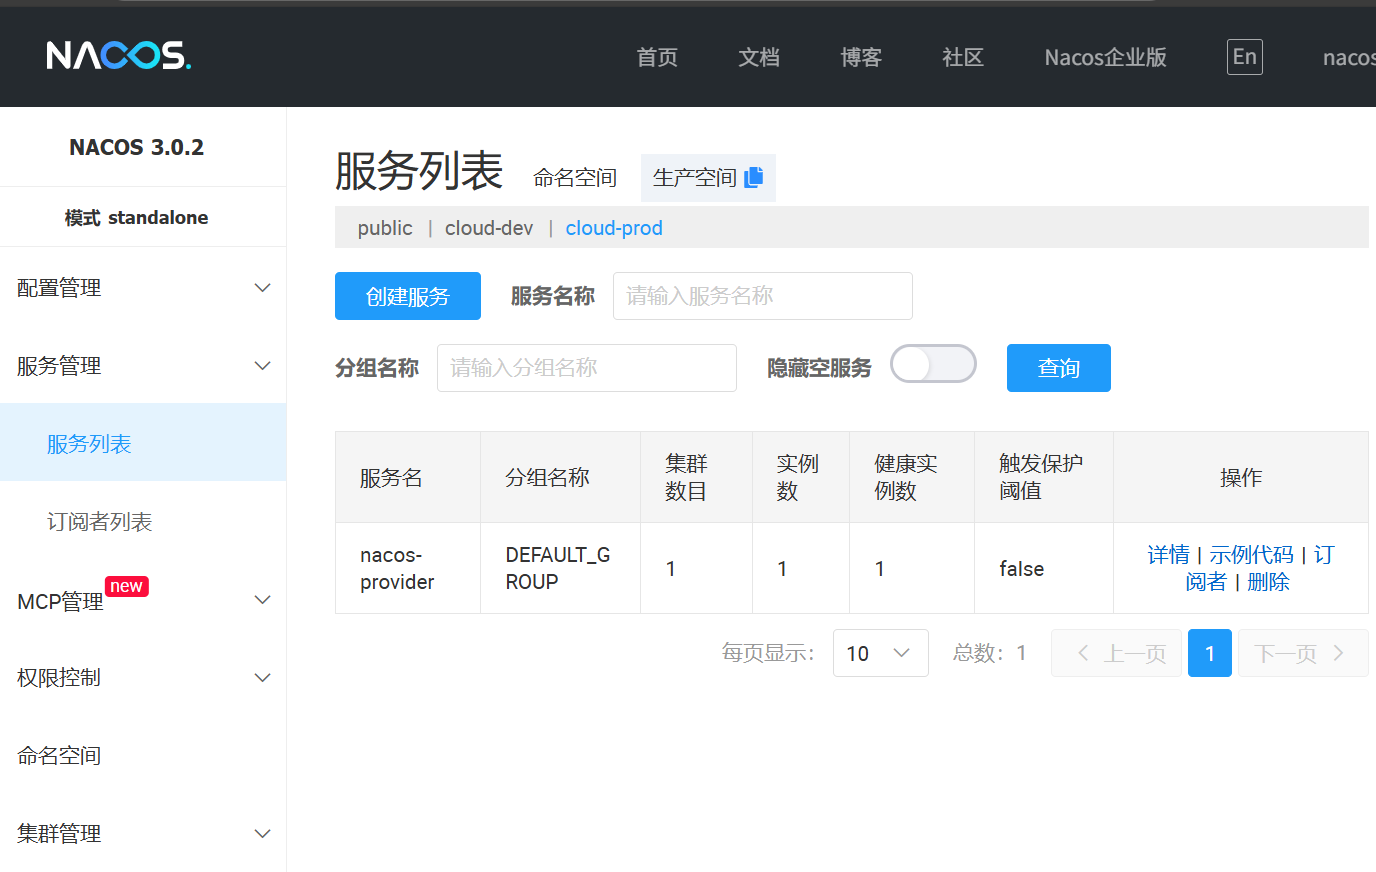Click the 创建服务 button

(x=408, y=296)
